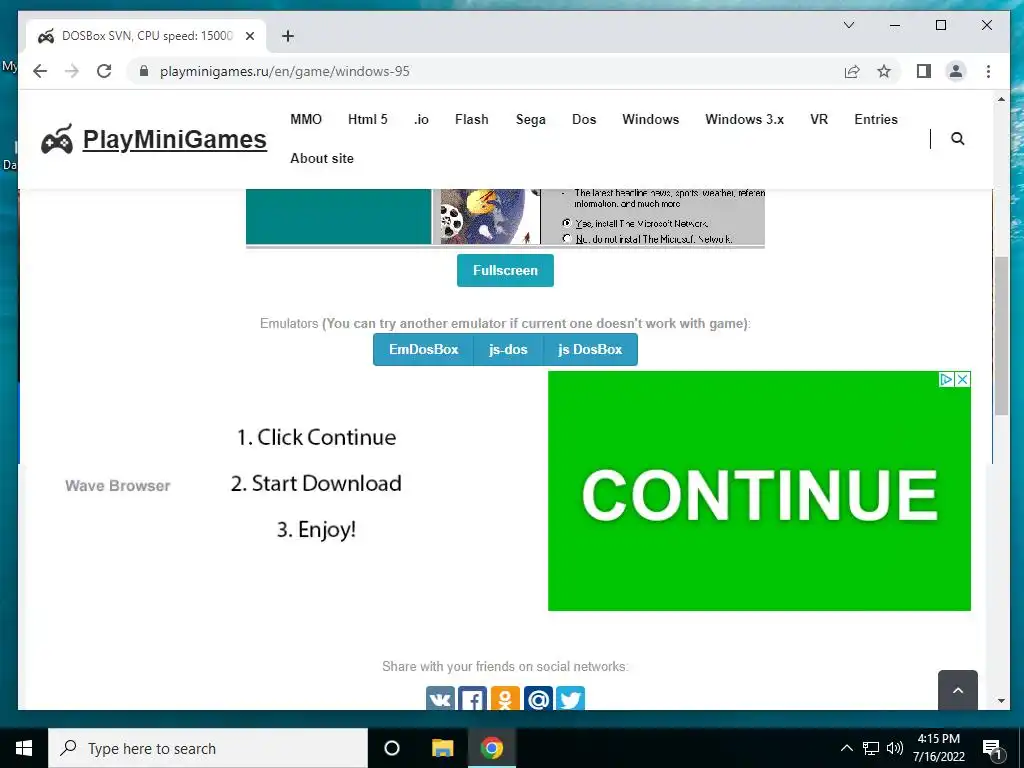Click the Fullscreen button

click(505, 270)
